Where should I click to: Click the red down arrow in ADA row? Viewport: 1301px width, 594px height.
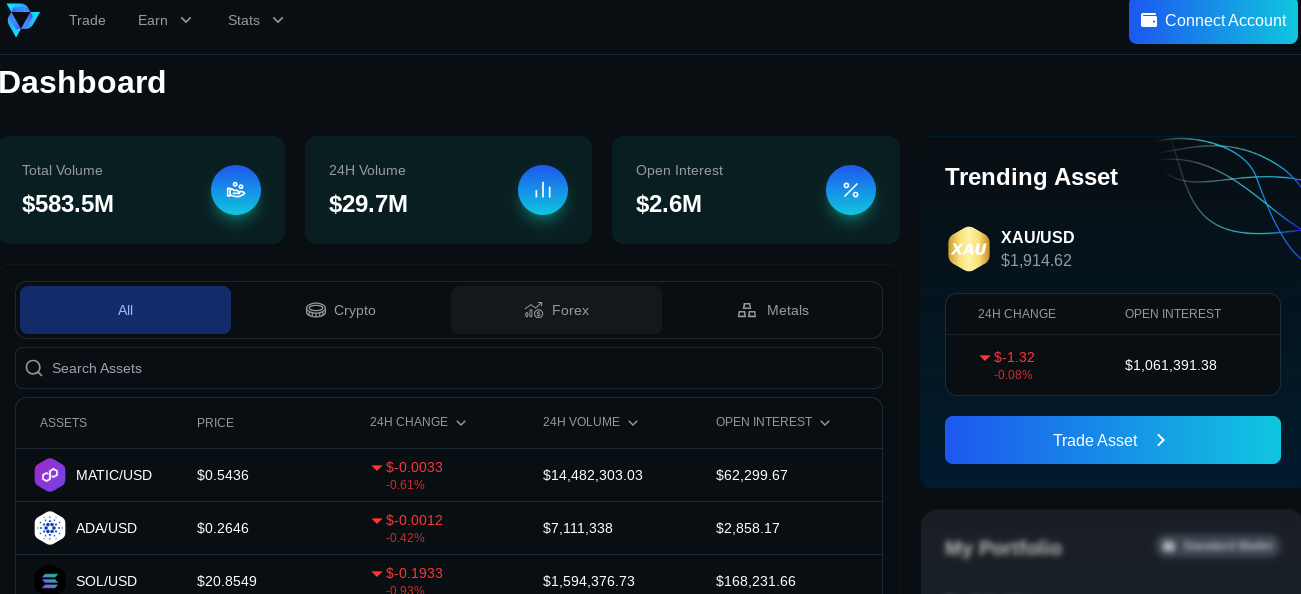pyautogui.click(x=377, y=521)
